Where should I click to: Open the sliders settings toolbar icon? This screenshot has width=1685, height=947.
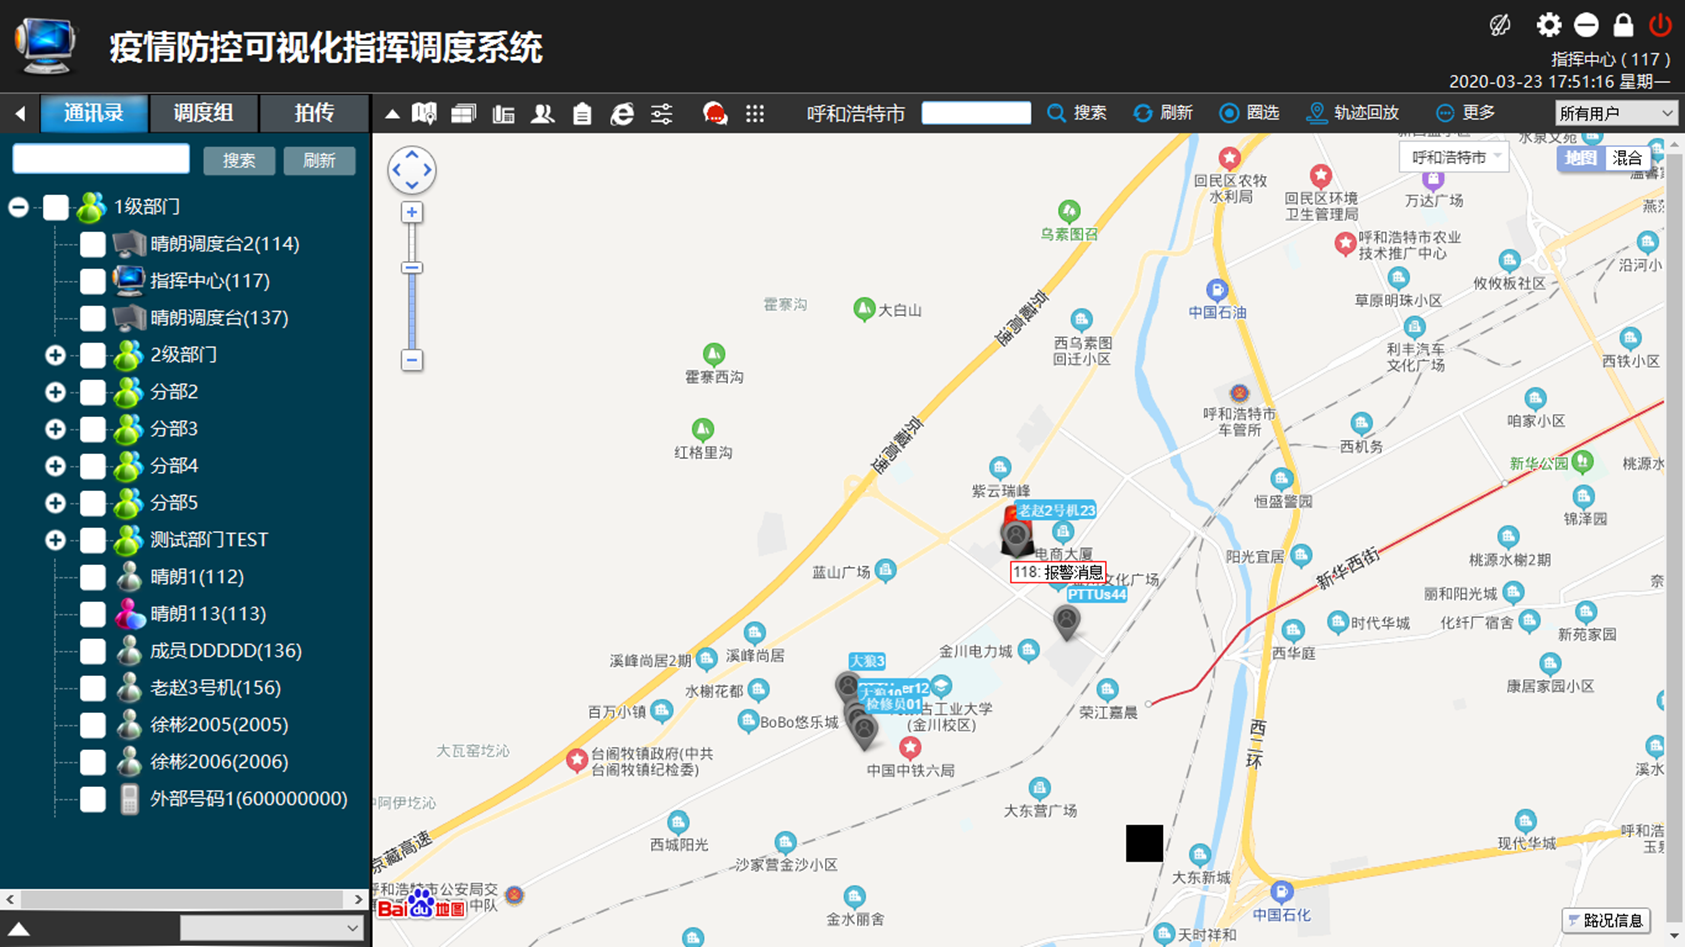[x=662, y=114]
